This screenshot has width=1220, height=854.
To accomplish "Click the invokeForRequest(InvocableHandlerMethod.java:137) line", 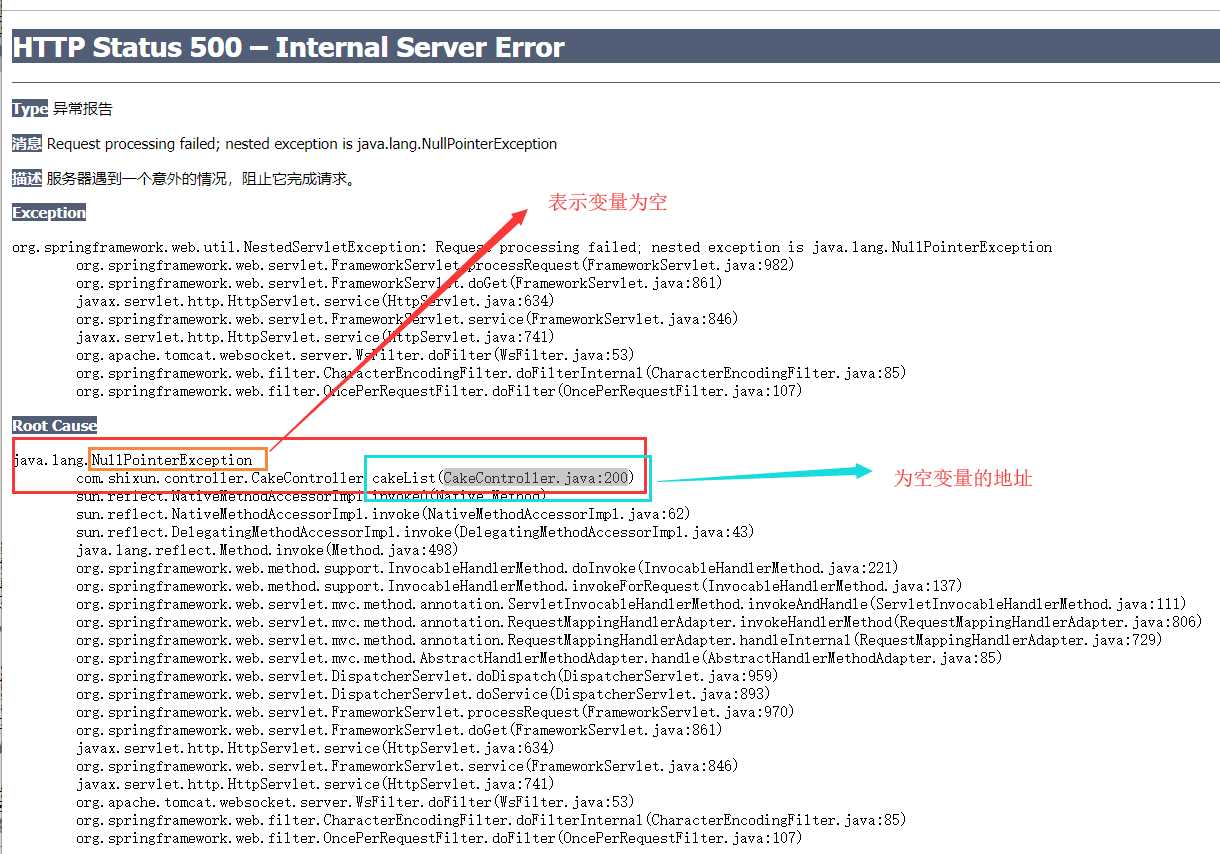I will (519, 586).
